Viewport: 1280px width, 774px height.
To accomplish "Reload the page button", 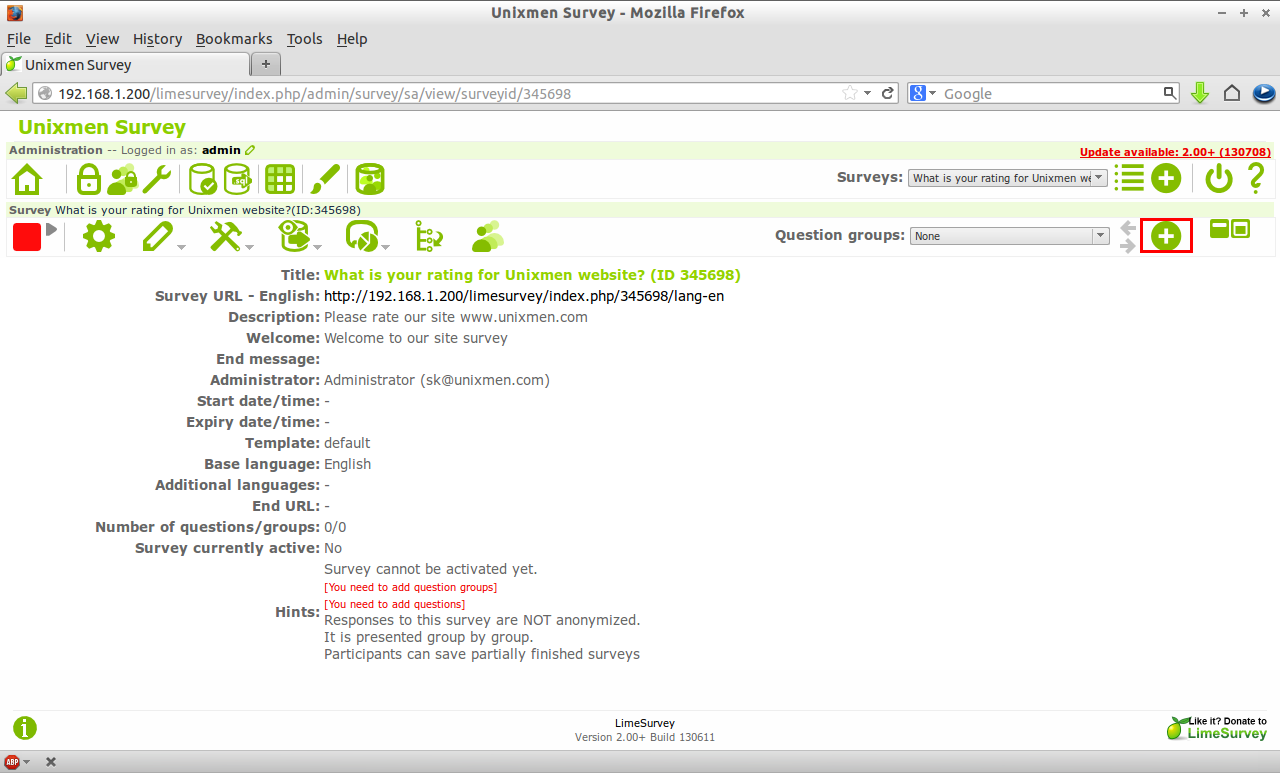I will pyautogui.click(x=887, y=93).
